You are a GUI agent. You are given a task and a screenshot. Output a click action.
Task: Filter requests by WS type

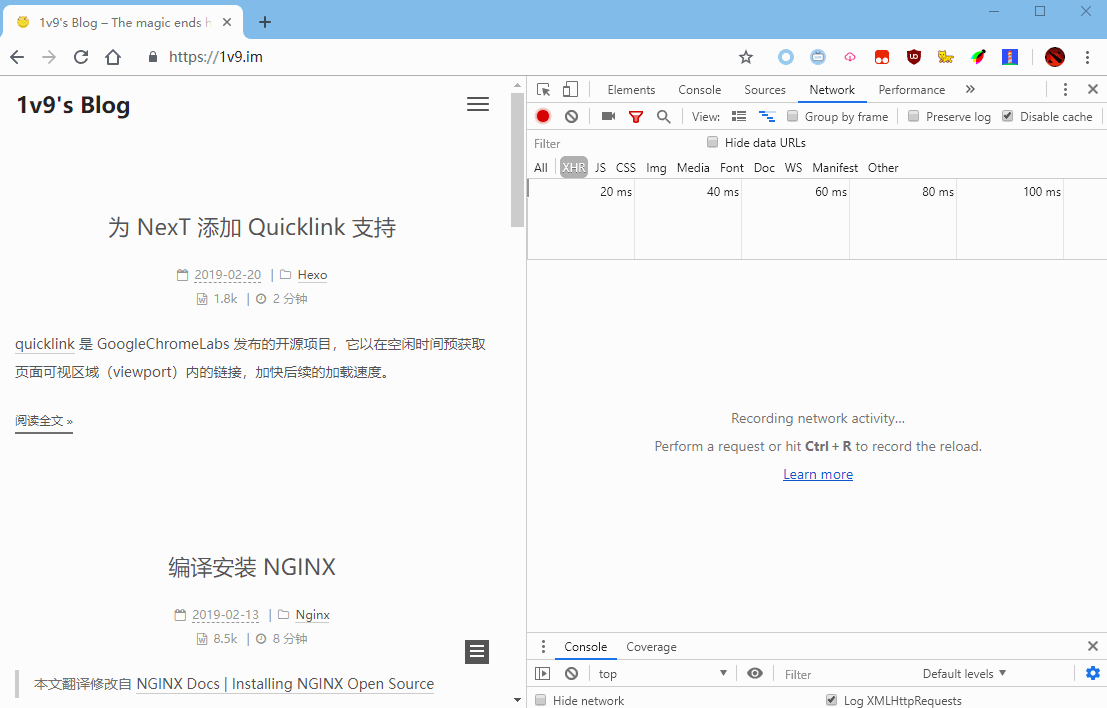tap(794, 168)
